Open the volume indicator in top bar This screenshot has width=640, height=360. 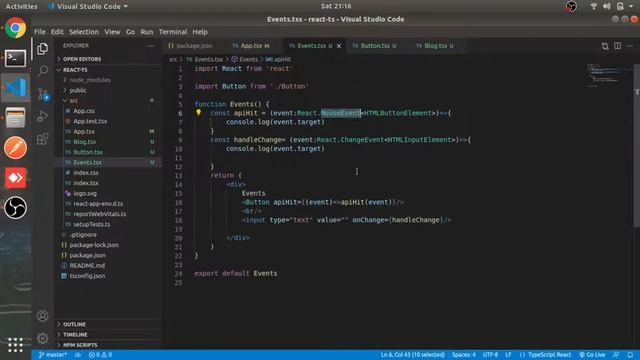click(607, 6)
